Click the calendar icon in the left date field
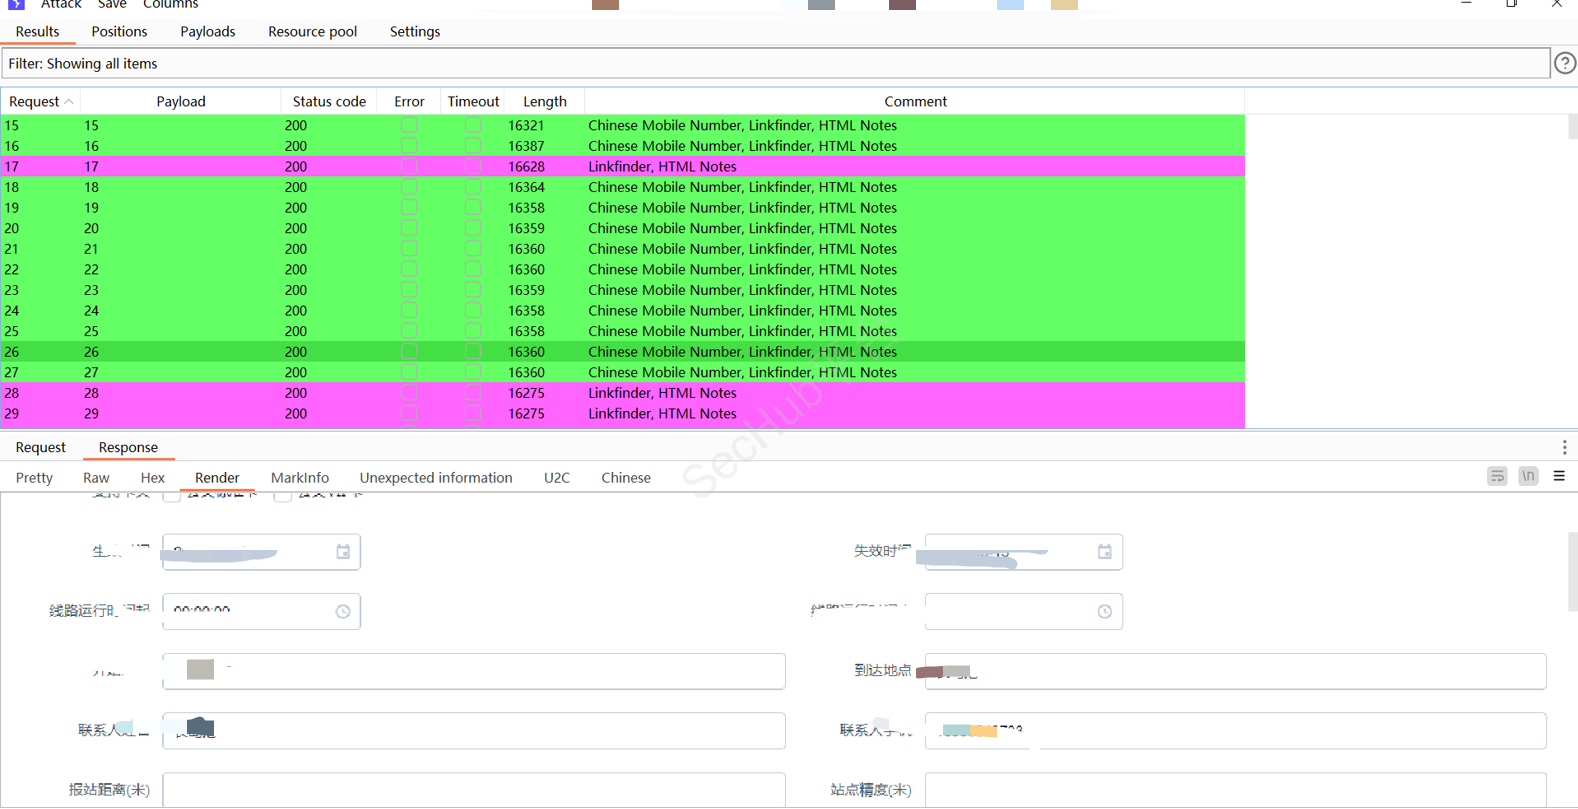 click(x=343, y=552)
